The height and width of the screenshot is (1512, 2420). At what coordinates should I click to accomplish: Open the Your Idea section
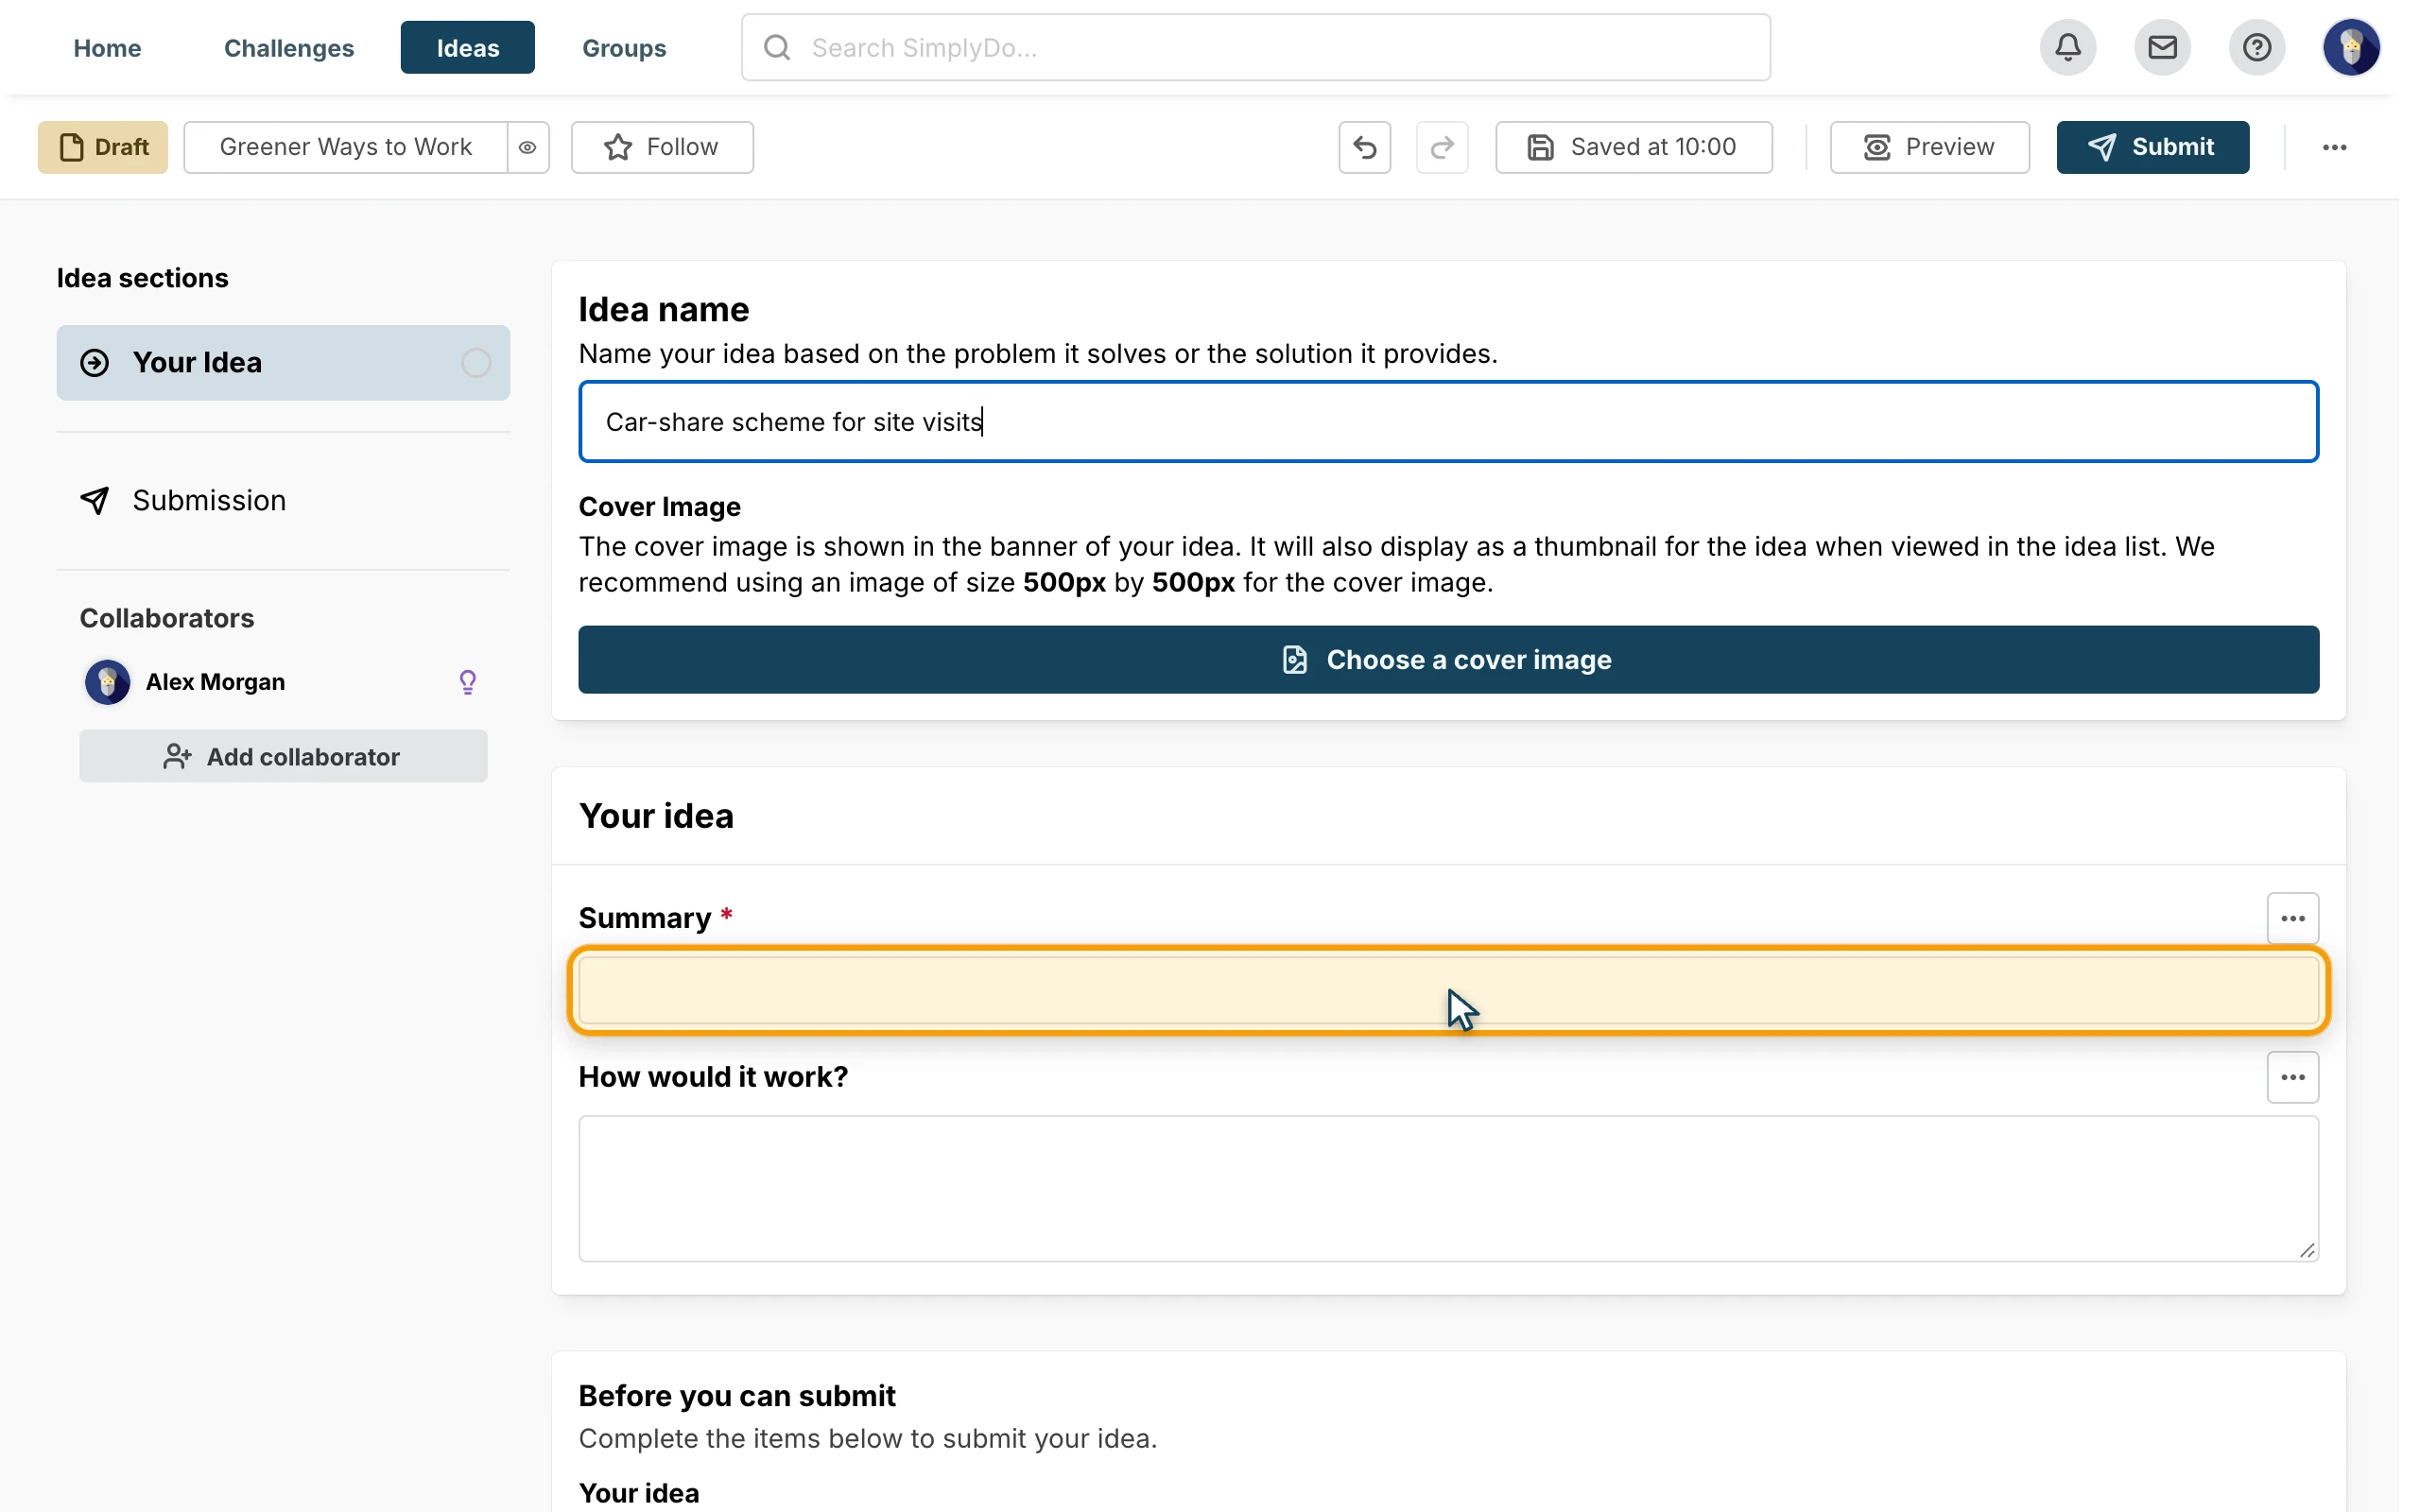coord(283,363)
